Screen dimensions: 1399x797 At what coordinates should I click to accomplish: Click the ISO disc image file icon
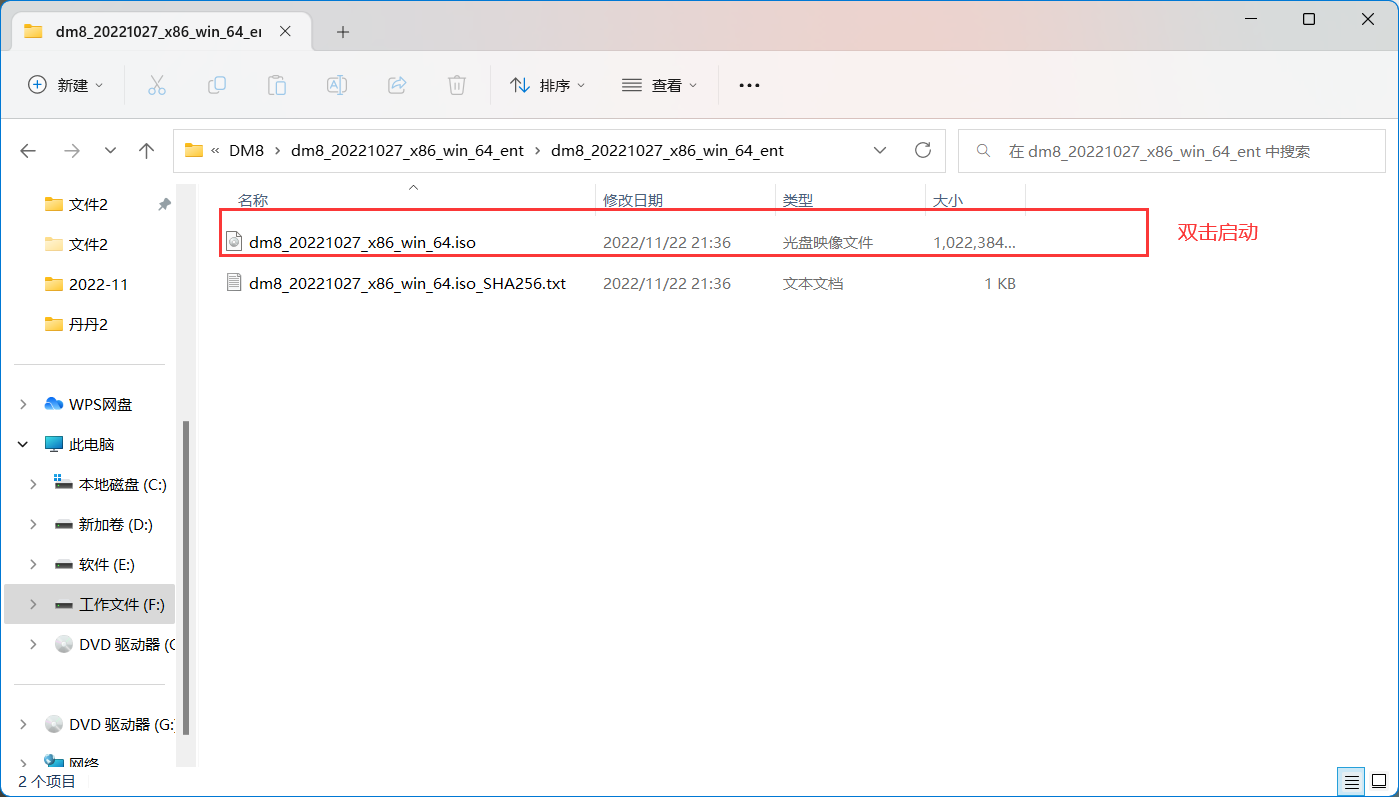pyautogui.click(x=234, y=242)
